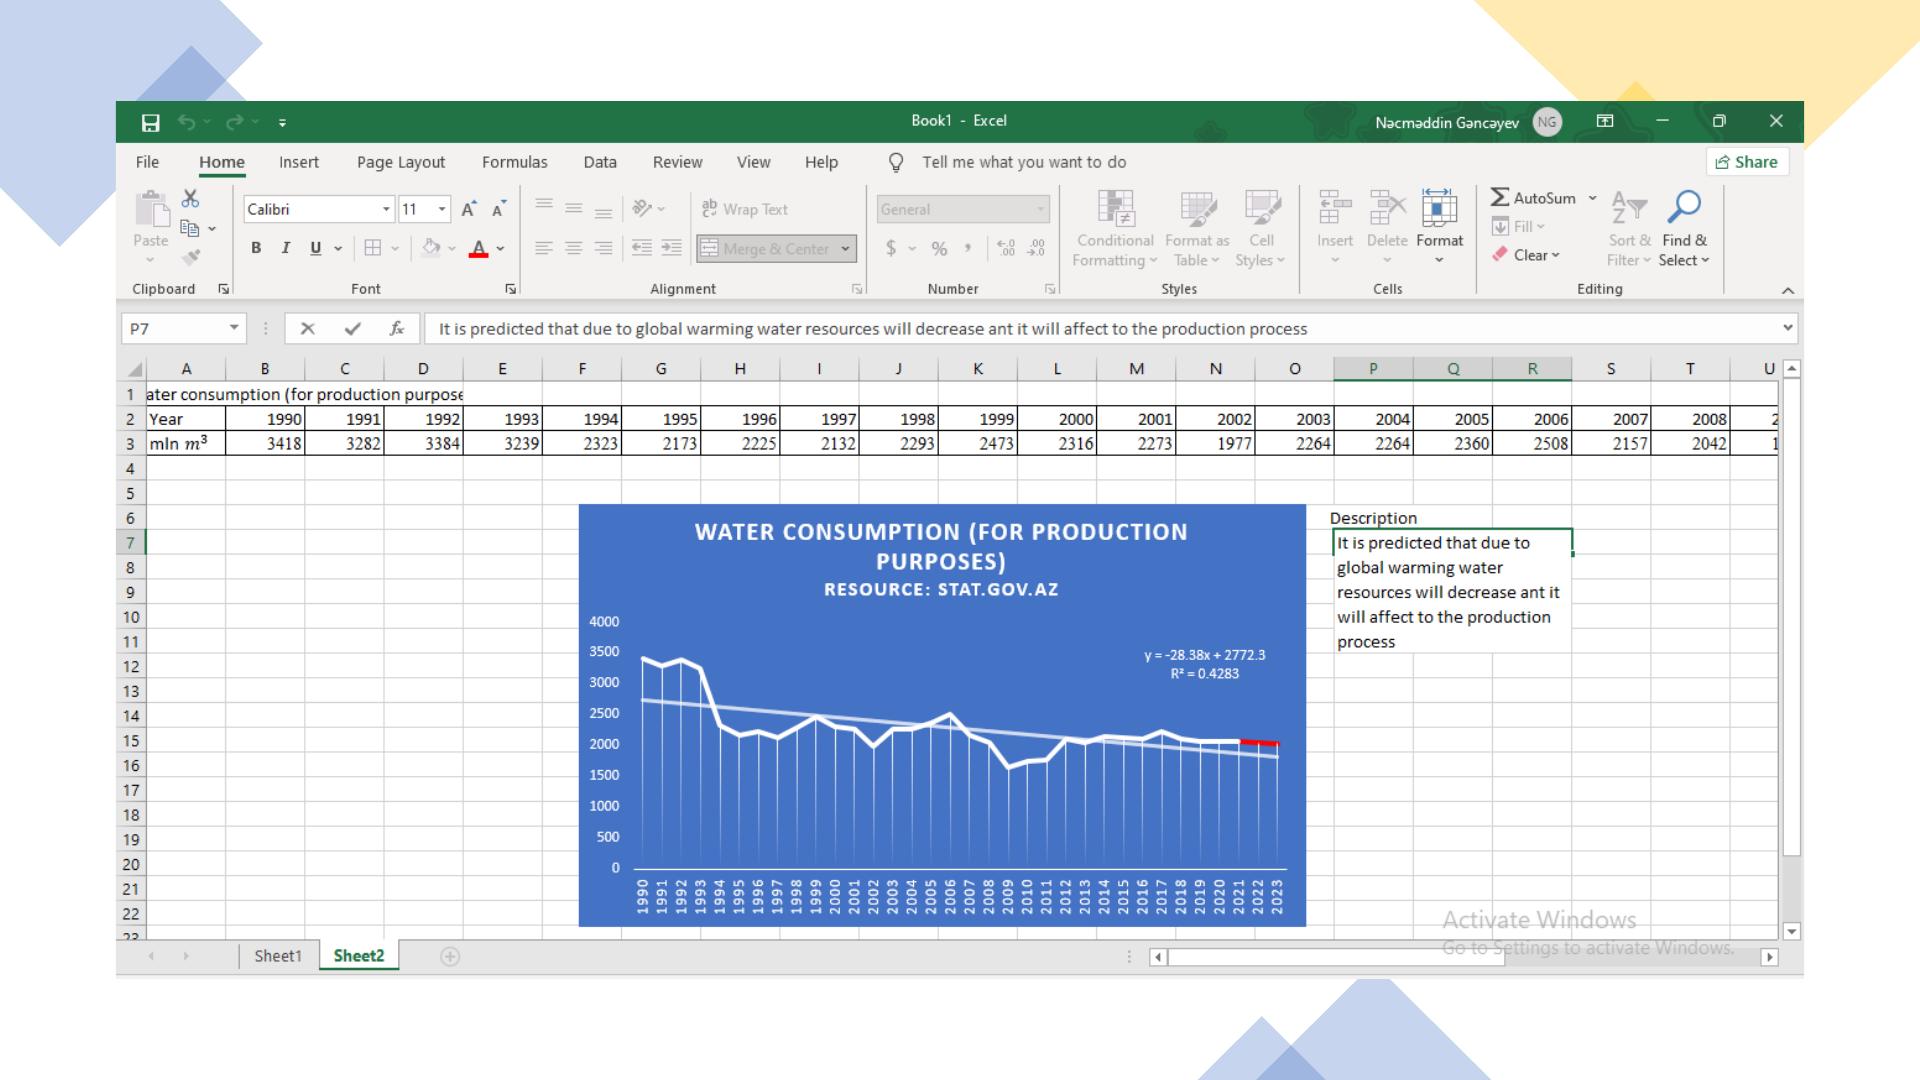The height and width of the screenshot is (1080, 1920).
Task: Toggle Align Left
Action: pyautogui.click(x=544, y=248)
